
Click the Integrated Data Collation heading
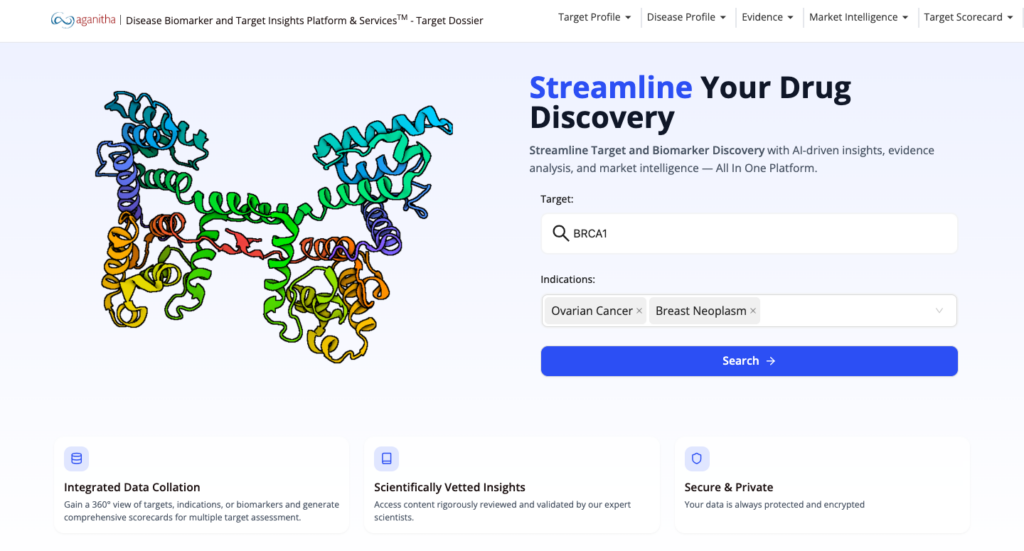(132, 487)
